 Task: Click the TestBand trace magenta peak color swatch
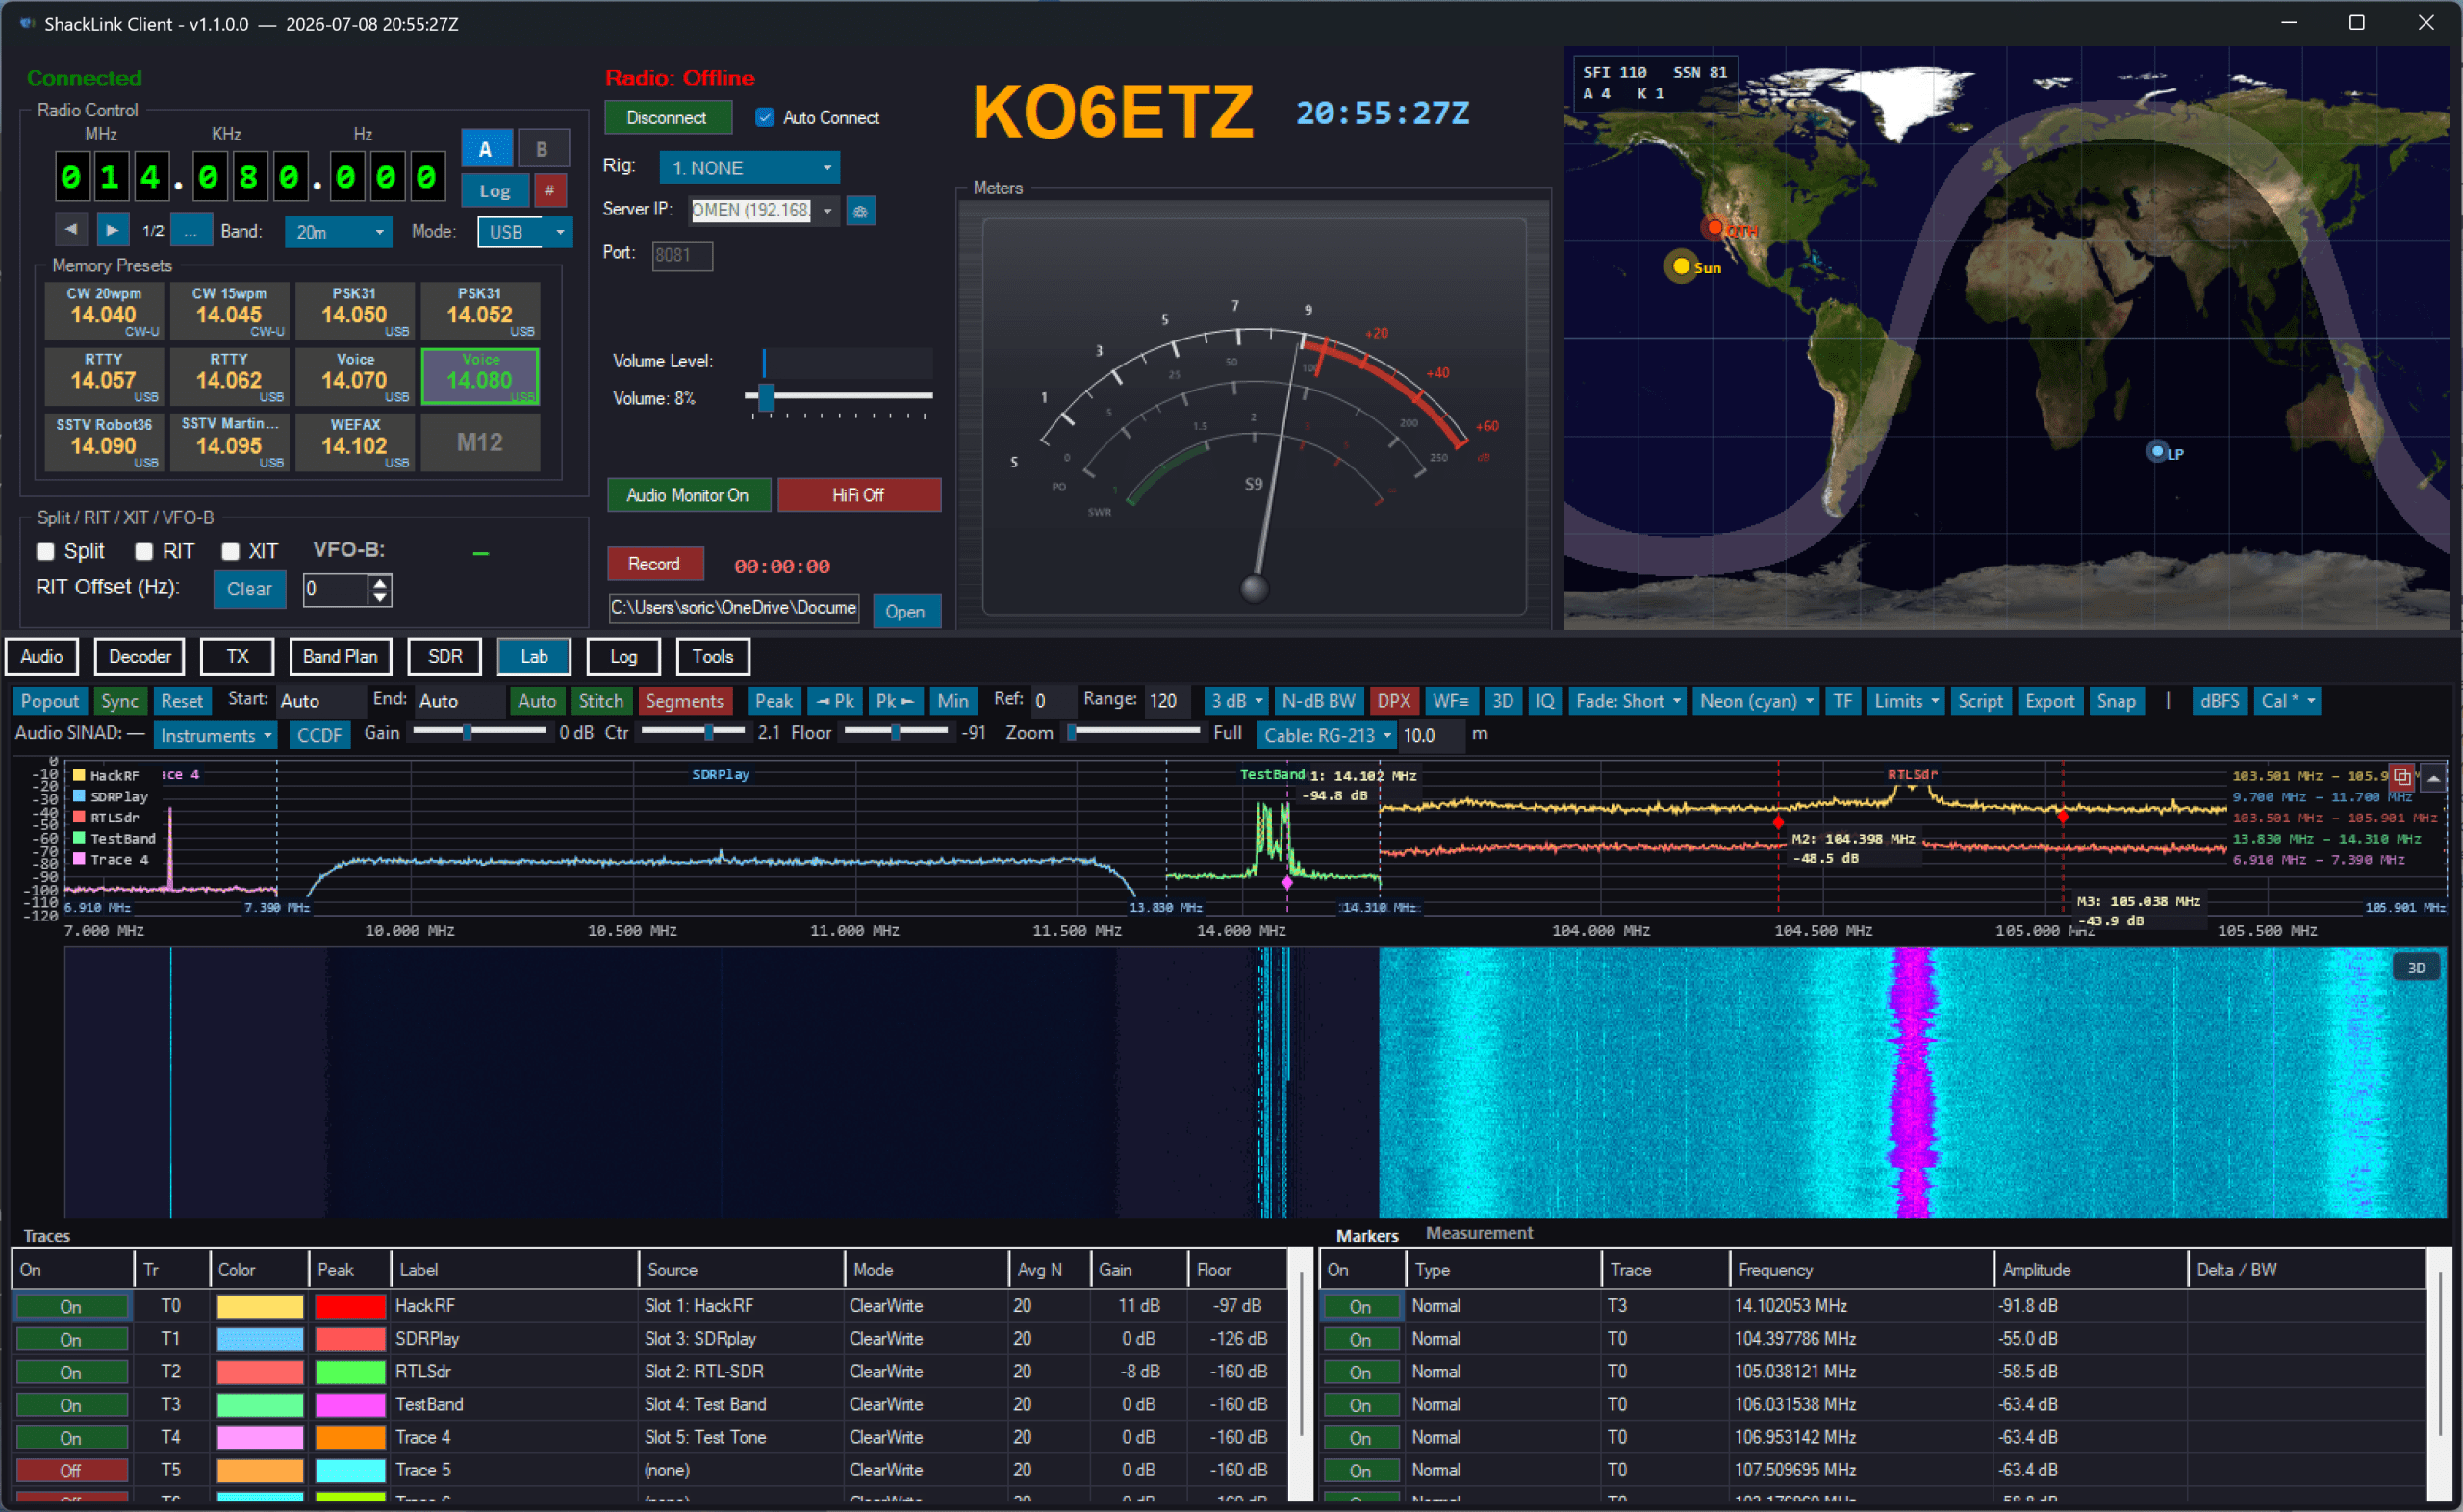point(350,1405)
